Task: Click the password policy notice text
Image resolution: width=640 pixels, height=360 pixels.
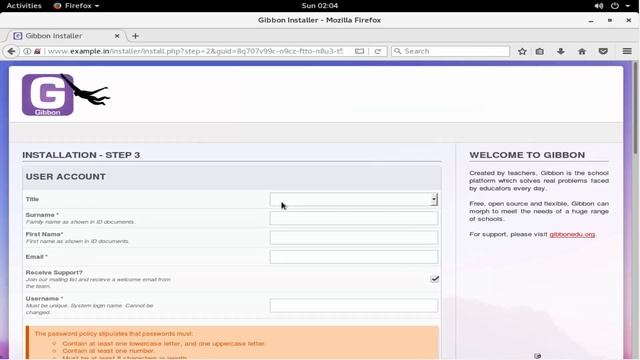Action: [114, 334]
